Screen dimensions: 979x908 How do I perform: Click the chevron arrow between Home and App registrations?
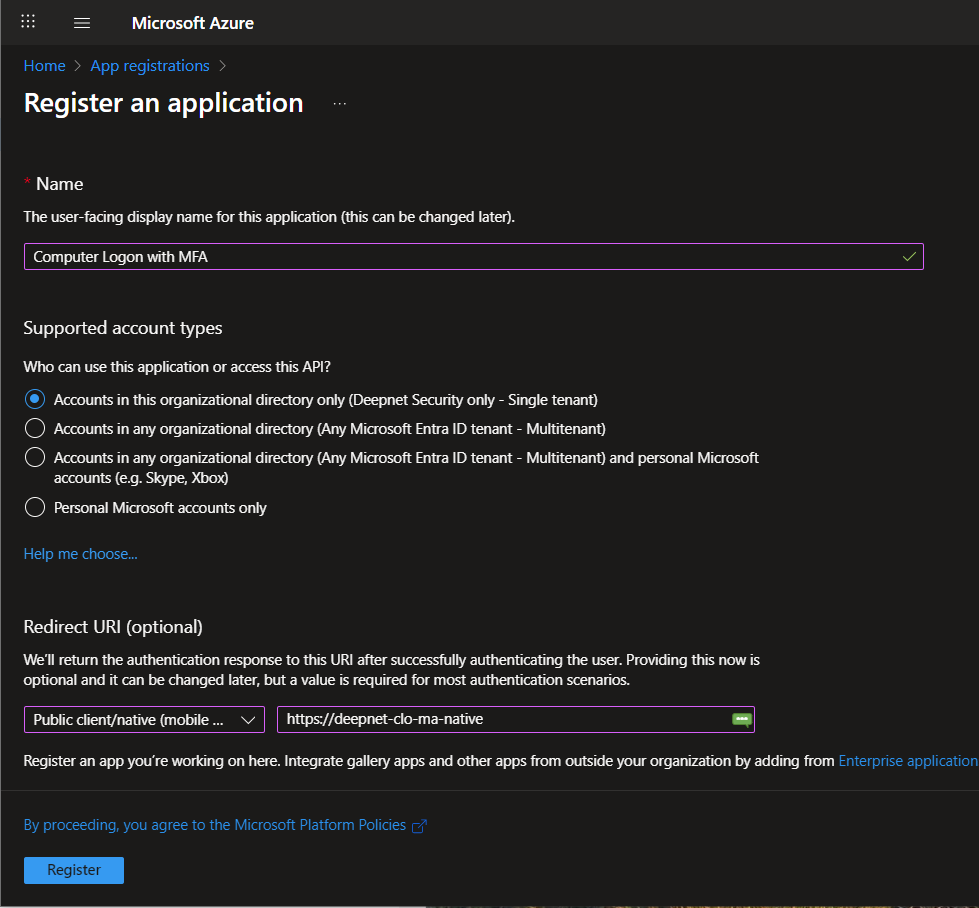77,66
